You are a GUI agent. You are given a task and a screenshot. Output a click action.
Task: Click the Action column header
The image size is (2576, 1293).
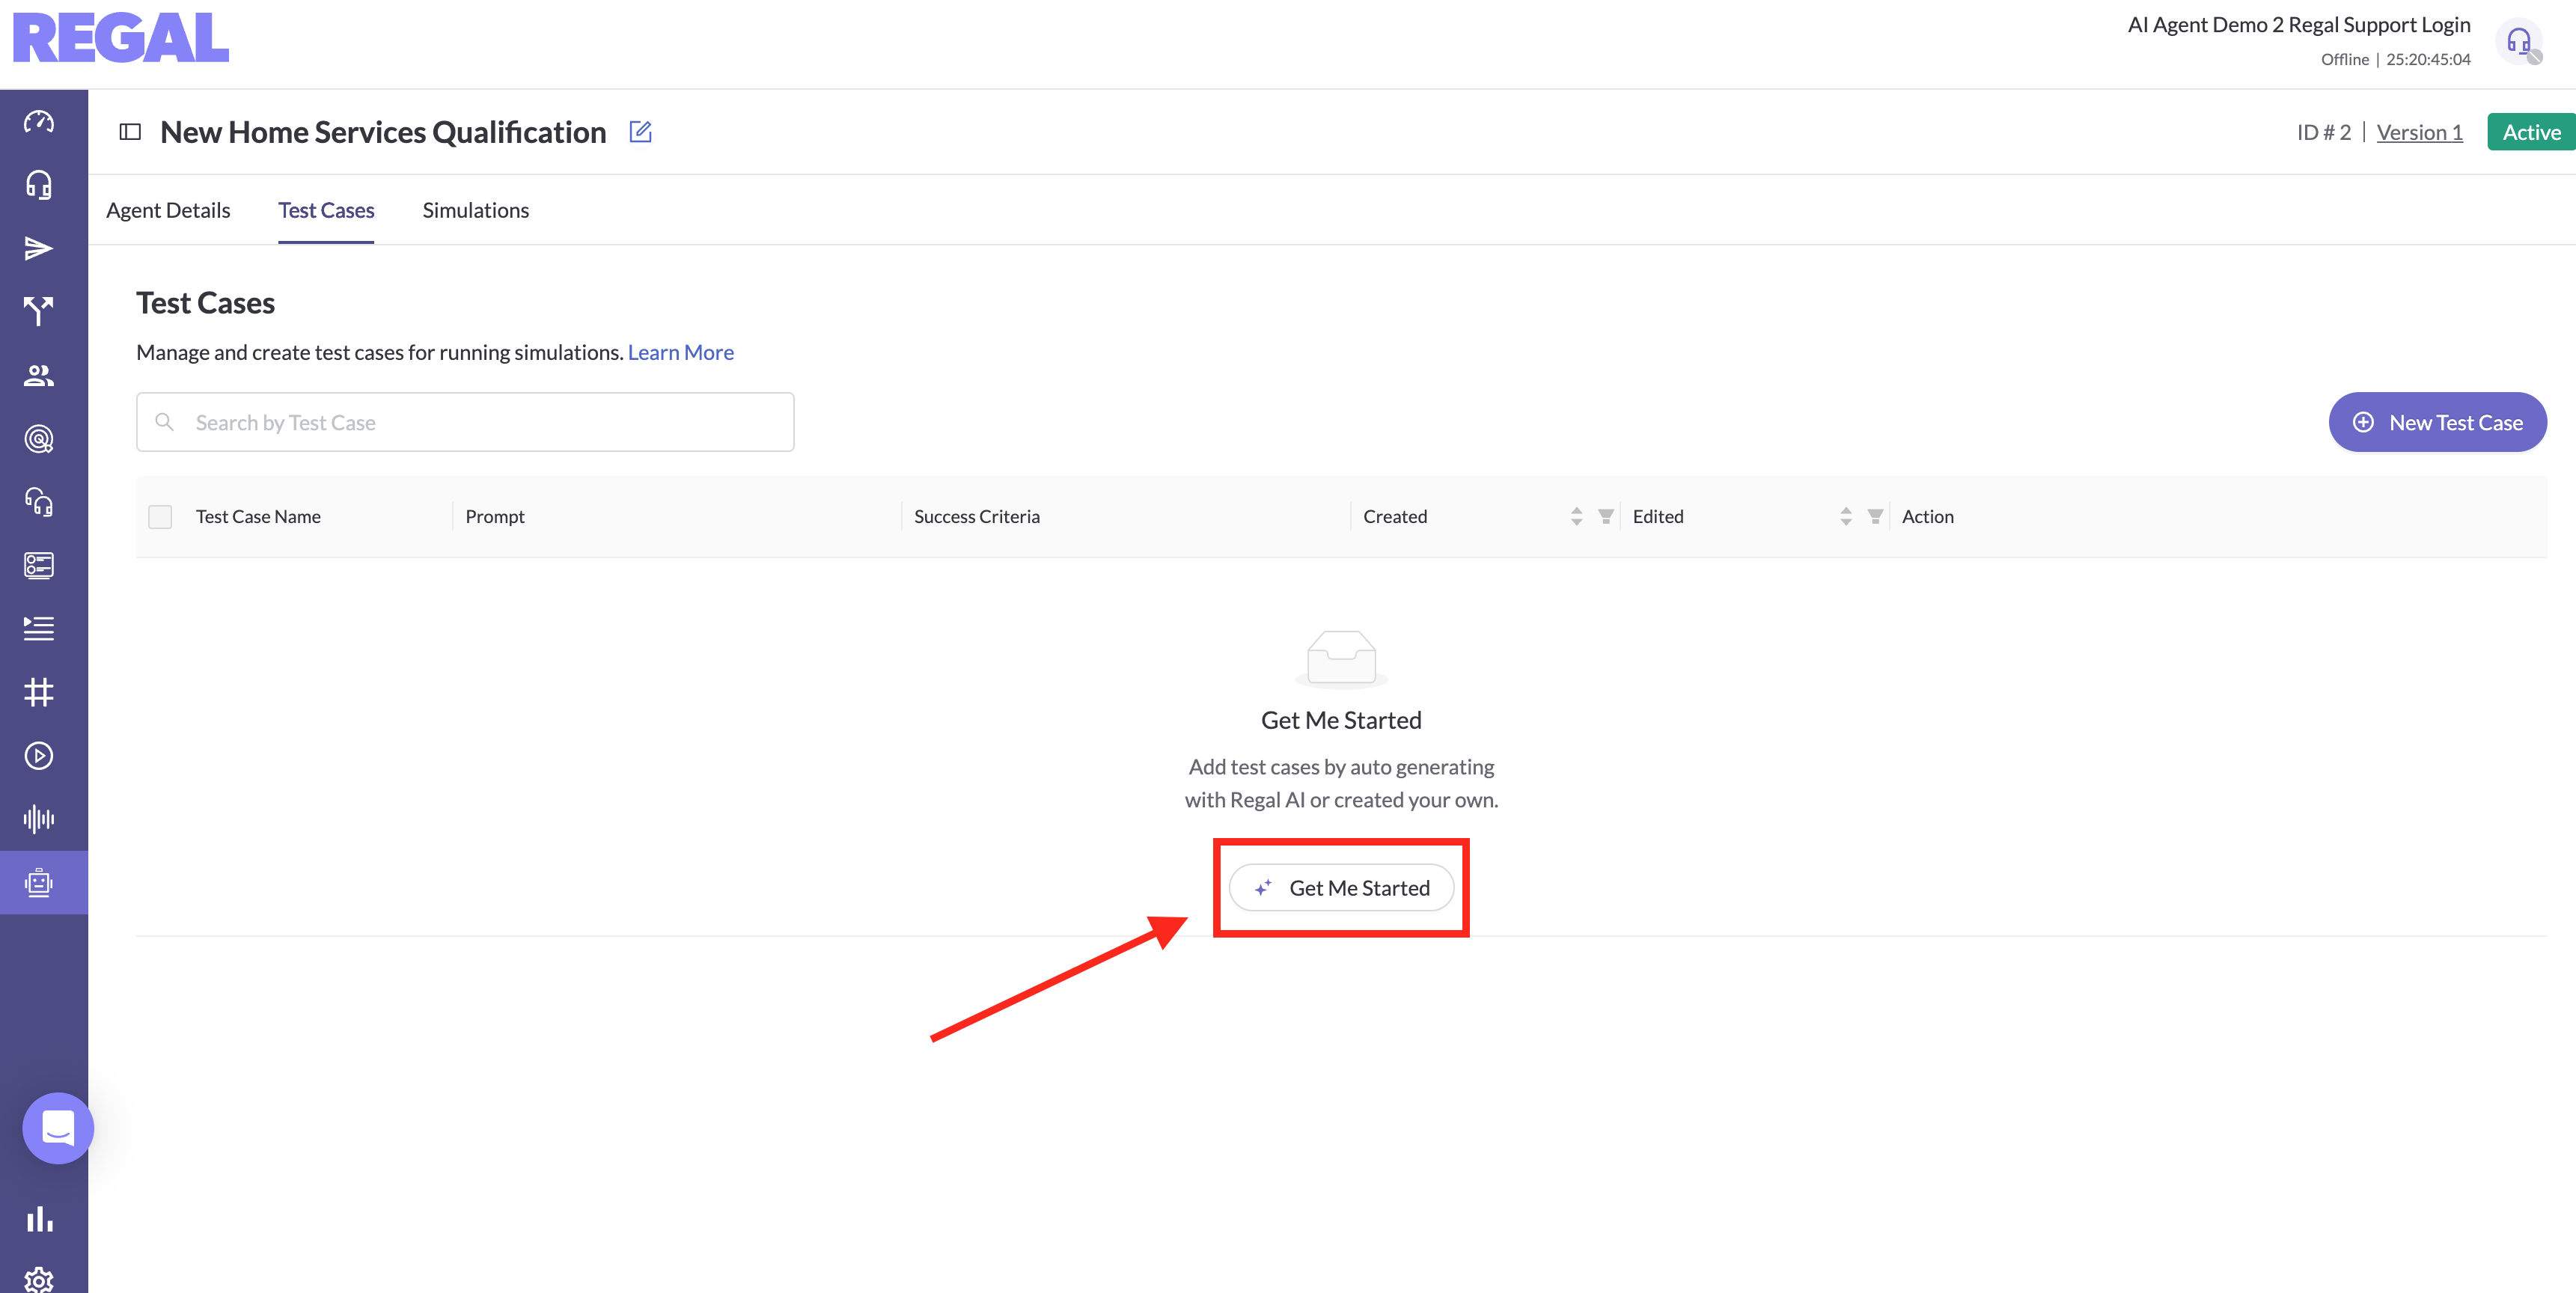click(x=1928, y=516)
